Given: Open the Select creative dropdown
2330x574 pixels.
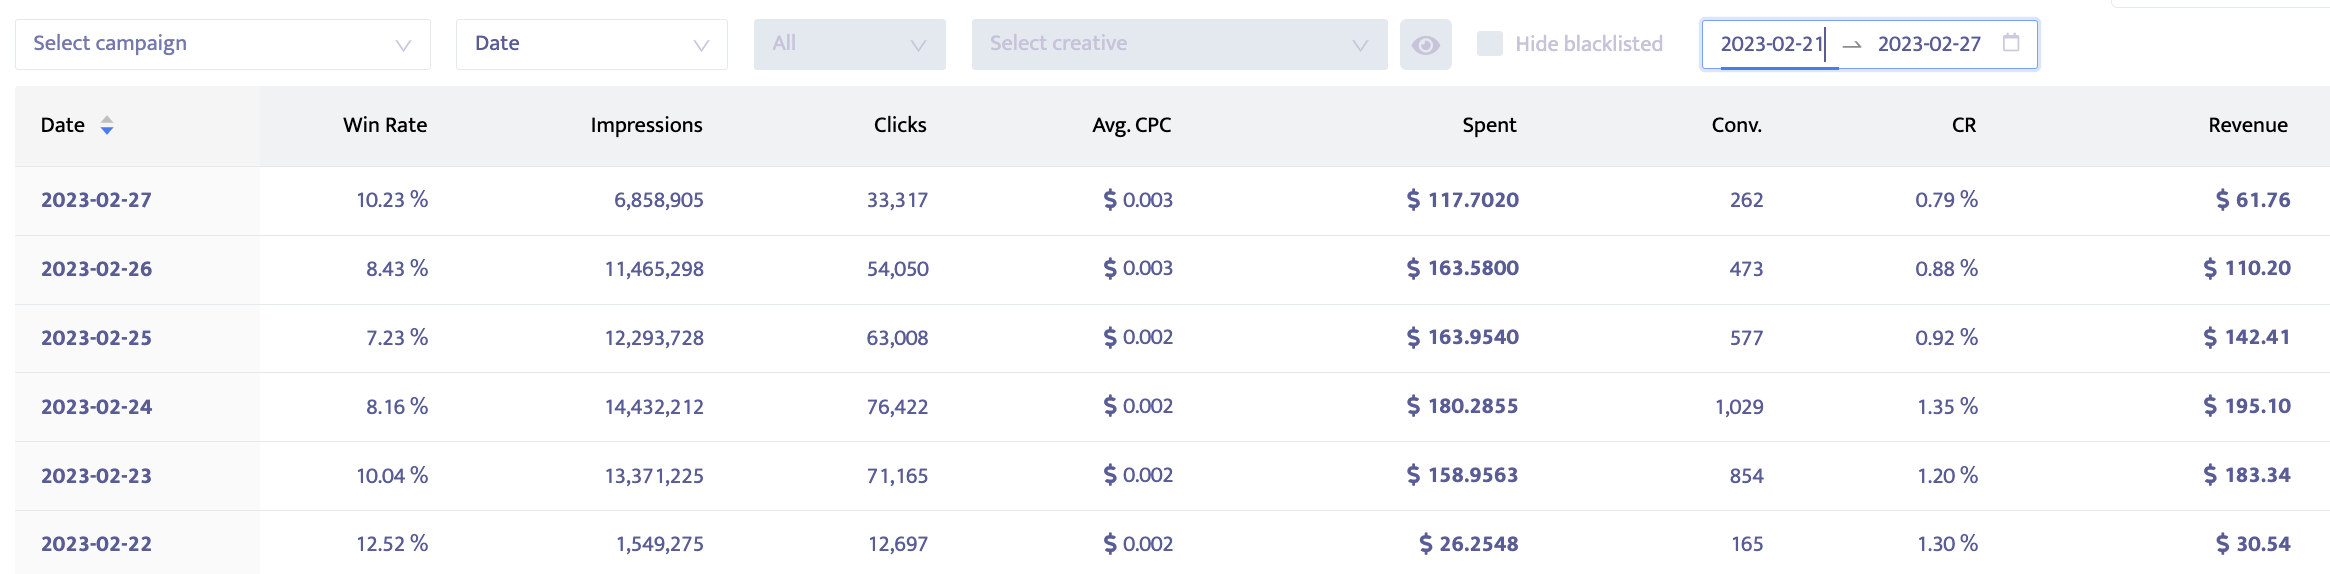Looking at the screenshot, I should pos(1179,44).
